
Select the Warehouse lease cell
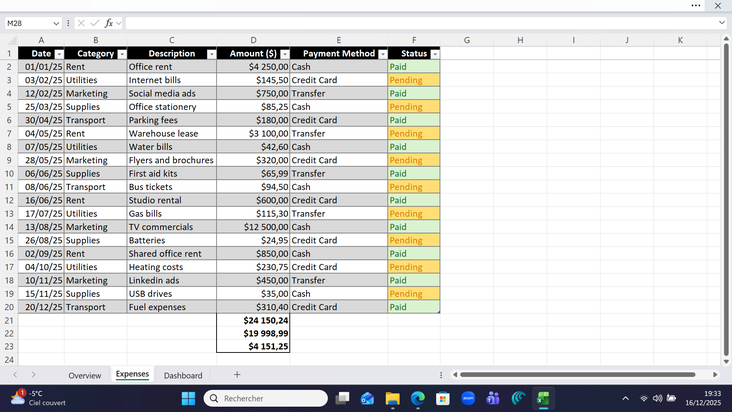tap(172, 133)
